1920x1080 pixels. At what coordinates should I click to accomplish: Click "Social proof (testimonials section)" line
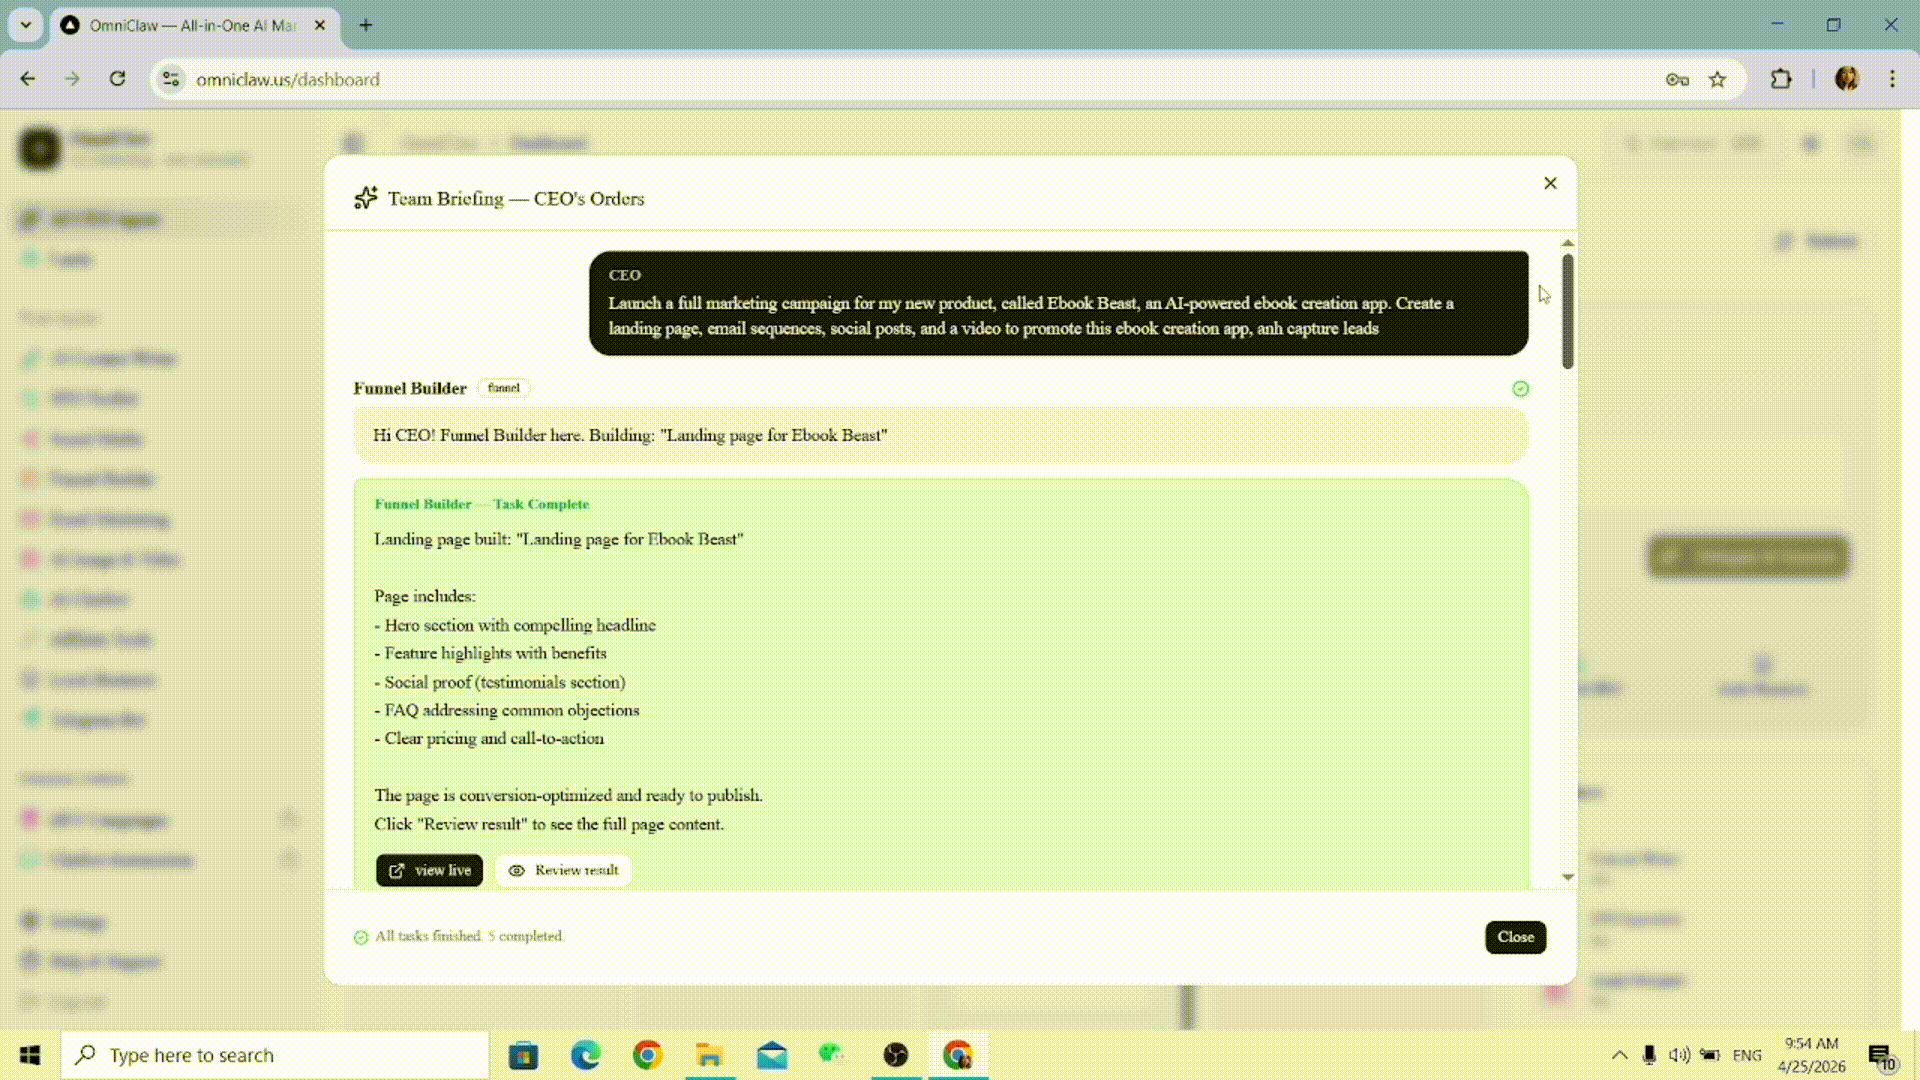[x=500, y=682]
